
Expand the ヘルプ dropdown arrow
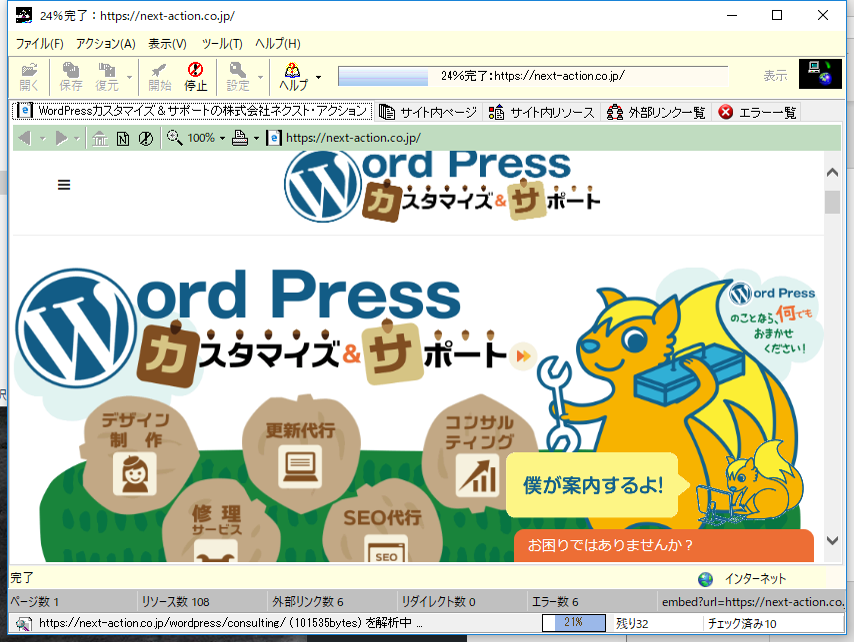(318, 77)
